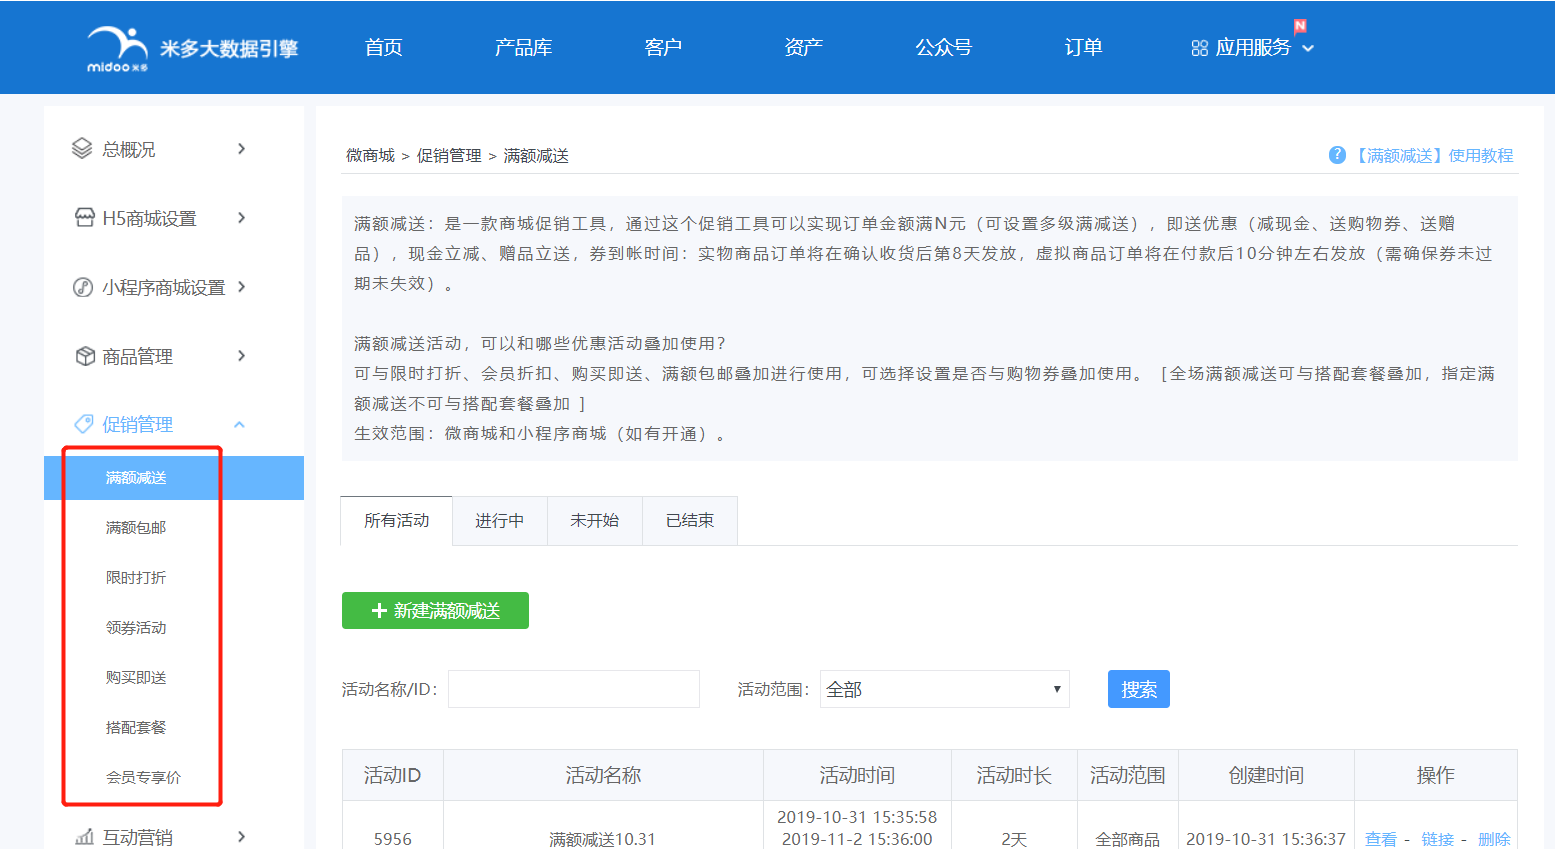Switch to the 未开始 tab

point(594,520)
